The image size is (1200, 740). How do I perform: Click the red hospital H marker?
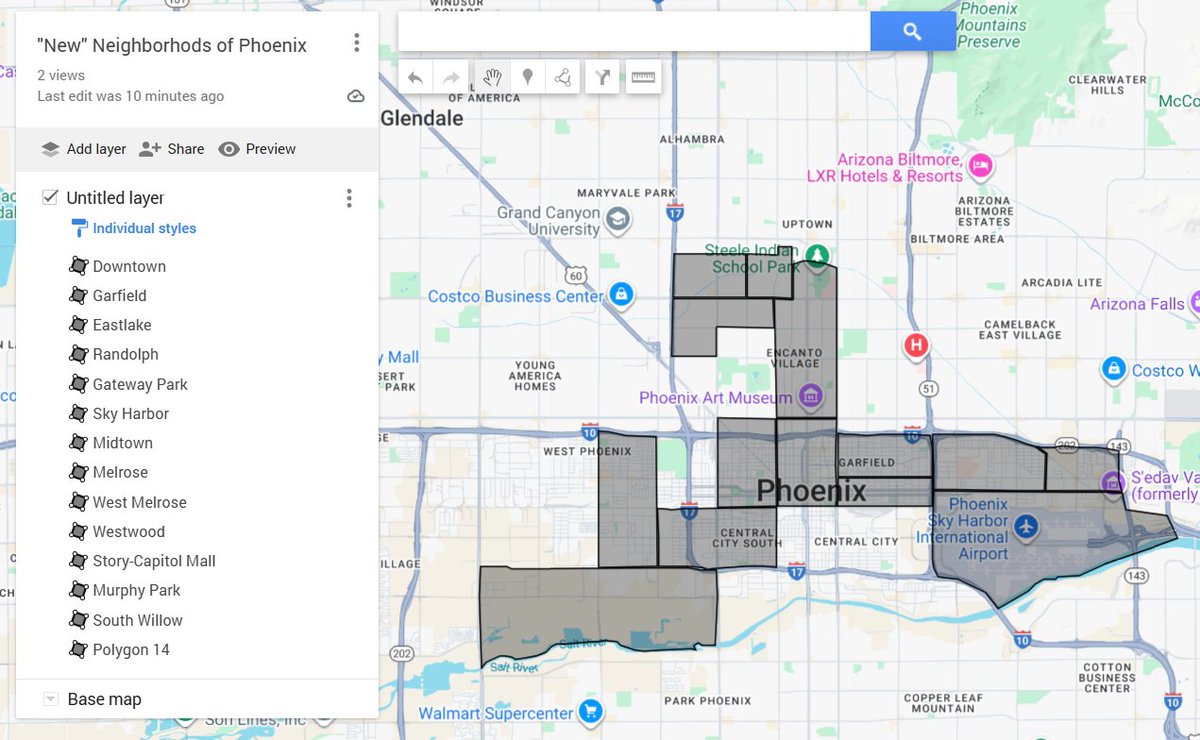pos(916,347)
